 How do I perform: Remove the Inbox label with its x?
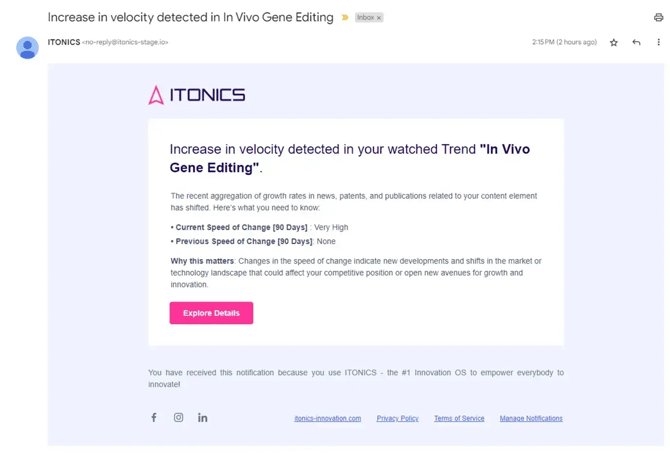[379, 18]
